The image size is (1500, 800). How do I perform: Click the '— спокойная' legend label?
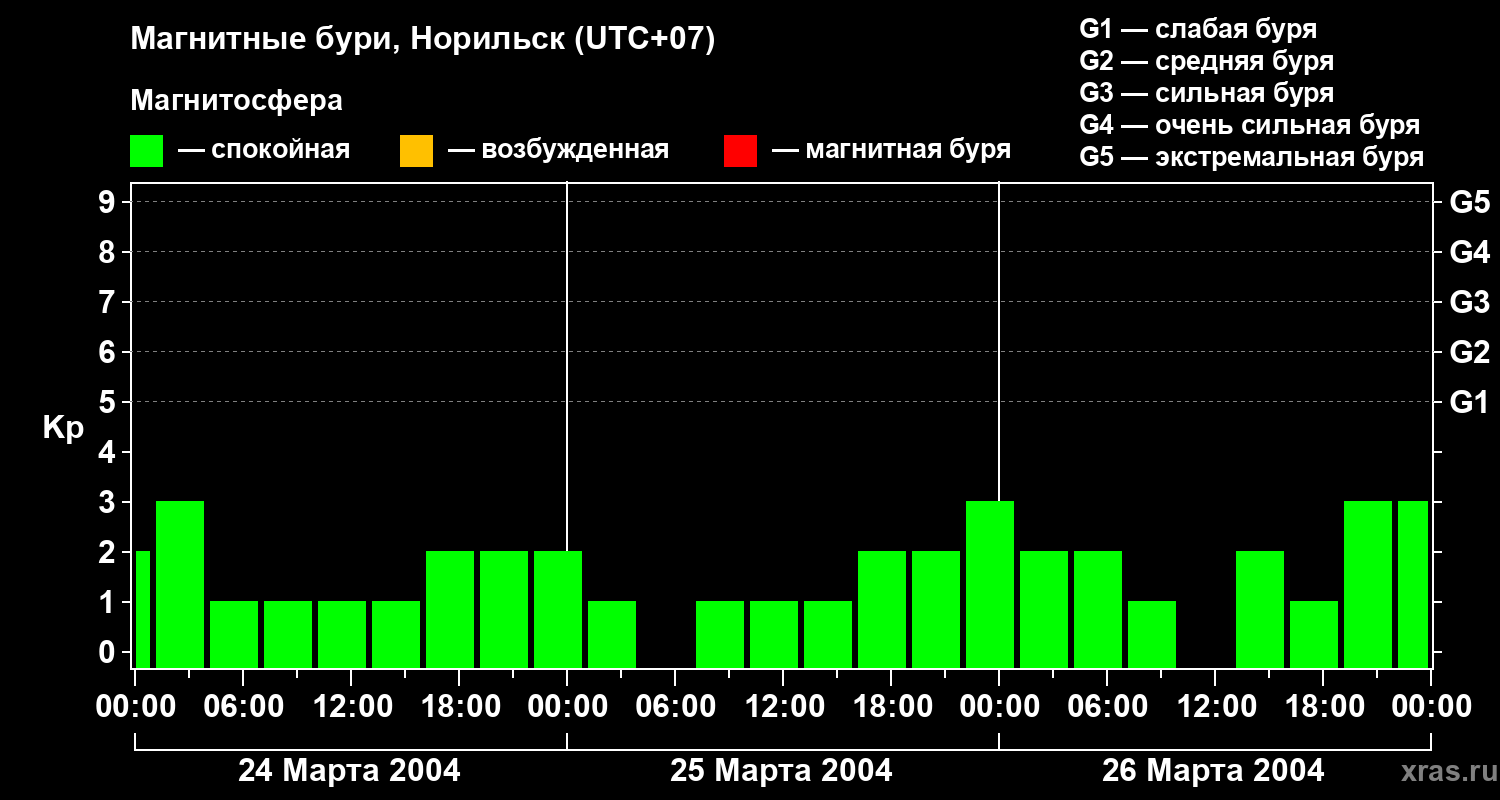[264, 150]
